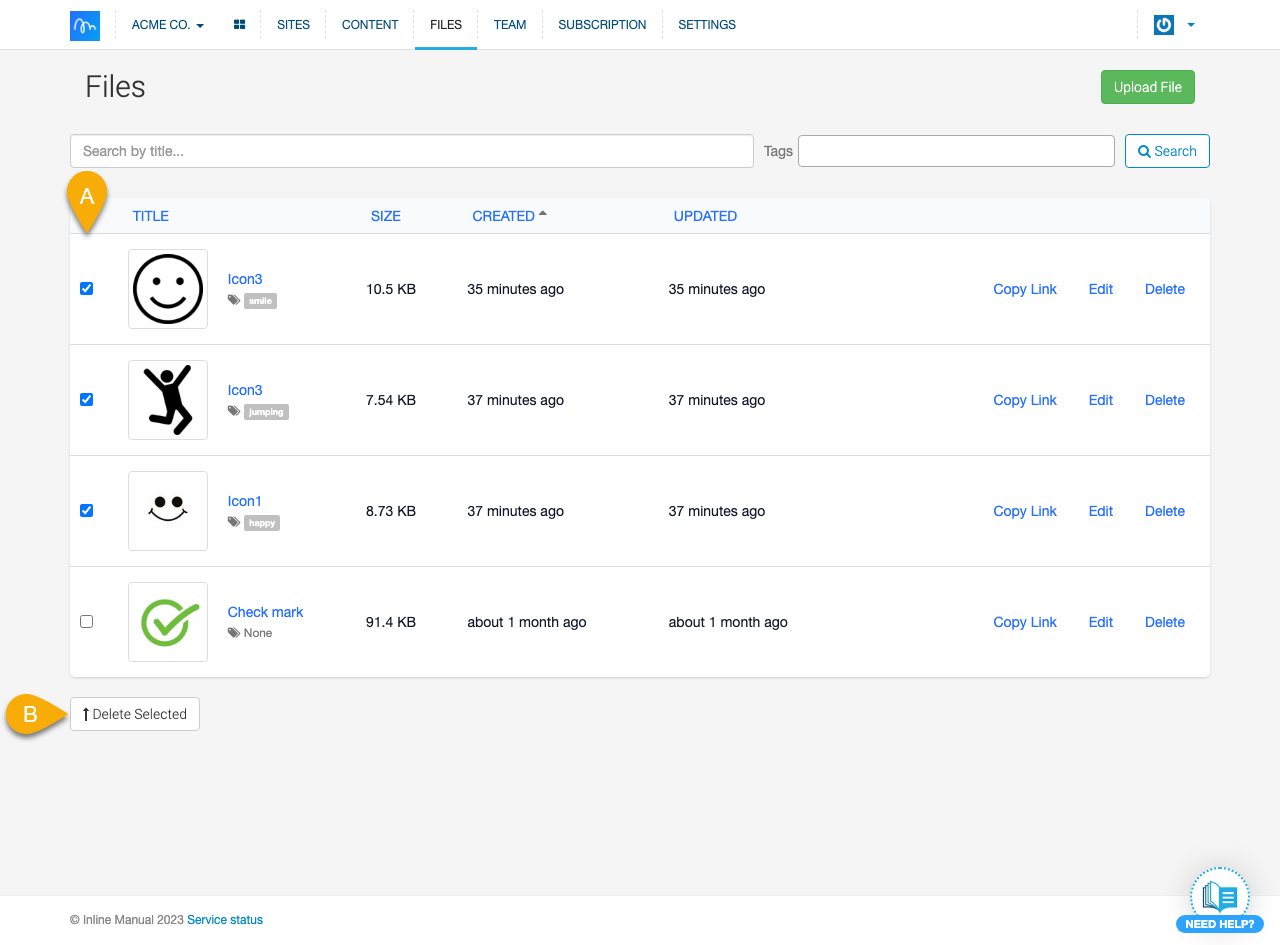
Task: Open the Need Help book widget
Action: pyautogui.click(x=1219, y=899)
